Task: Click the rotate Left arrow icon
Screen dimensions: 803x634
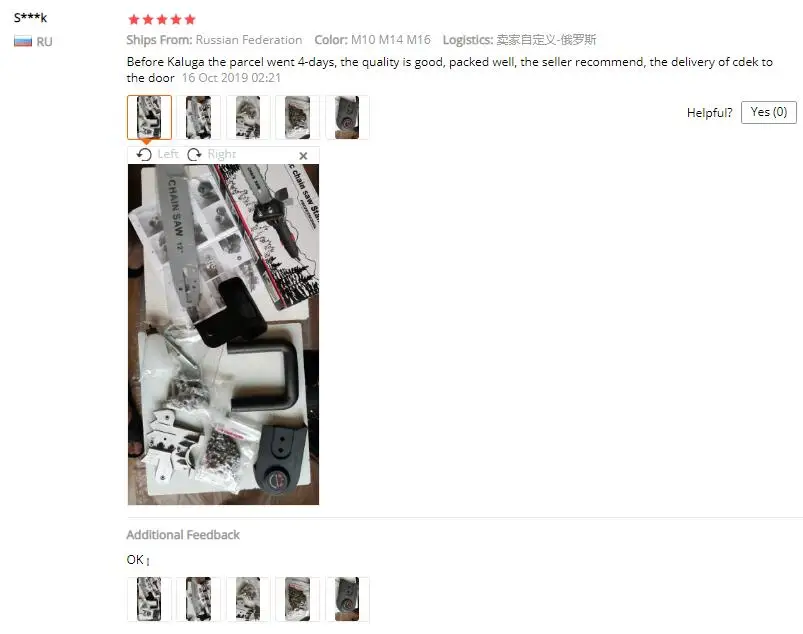Action: click(x=144, y=154)
